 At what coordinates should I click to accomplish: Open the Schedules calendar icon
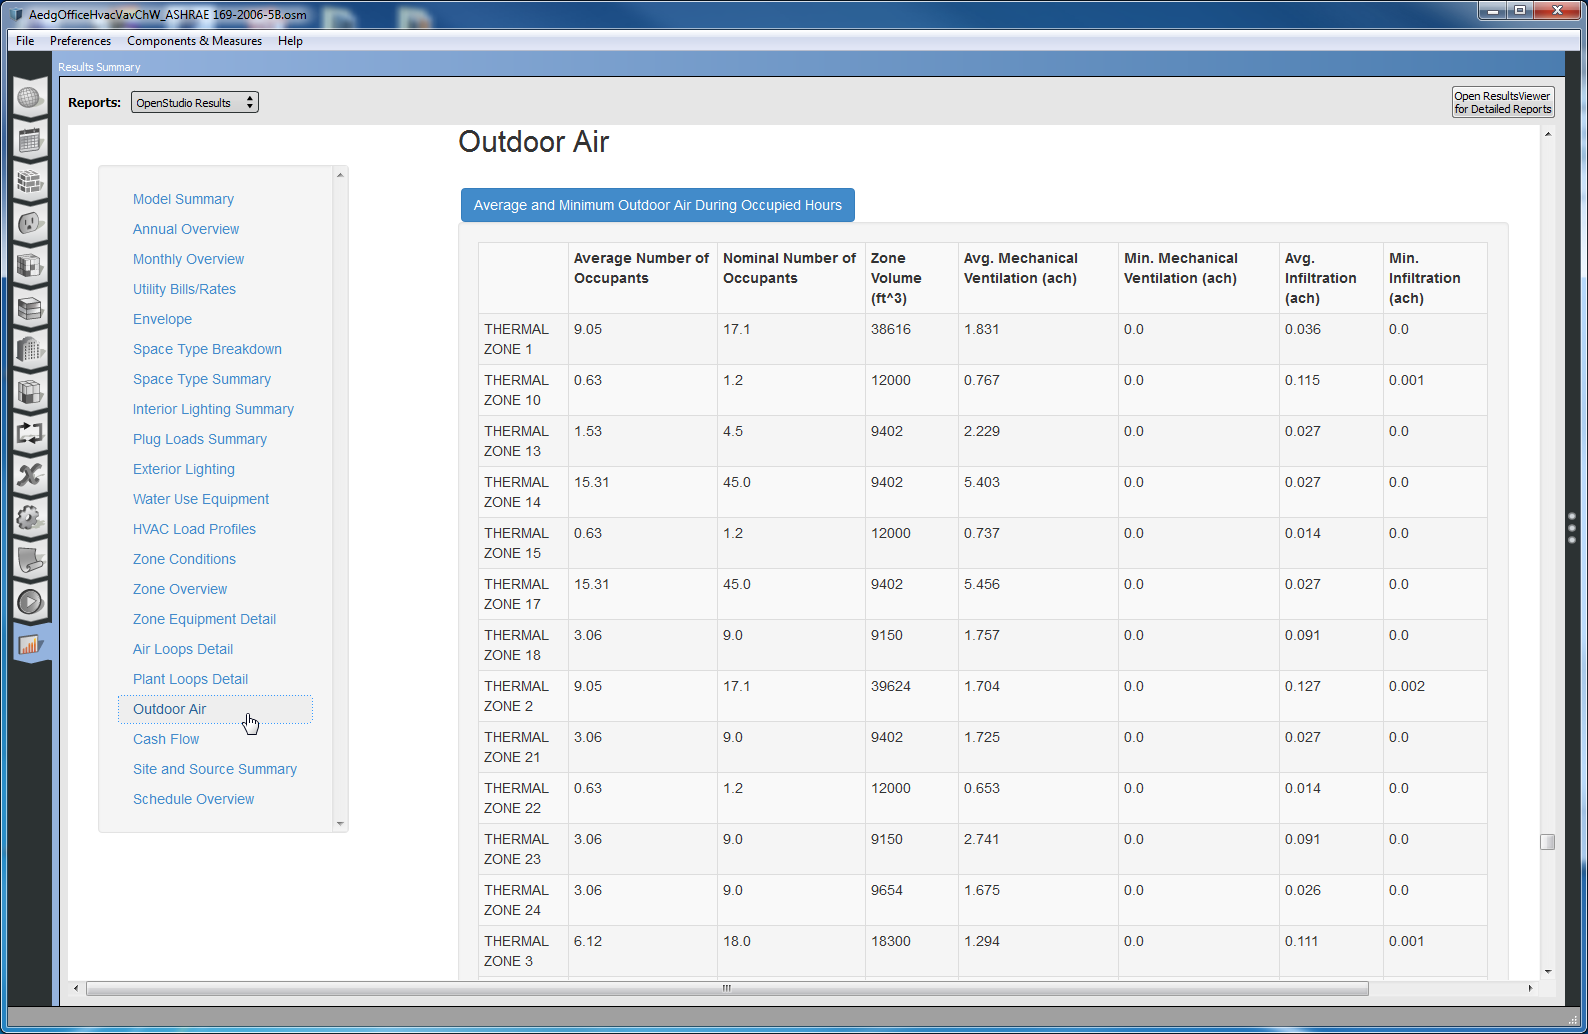click(x=29, y=140)
